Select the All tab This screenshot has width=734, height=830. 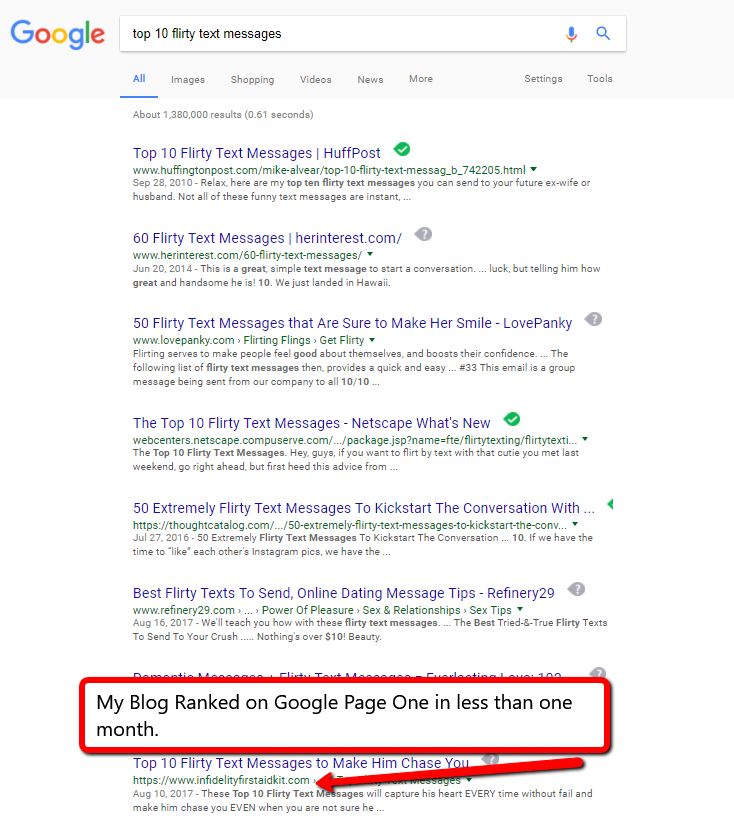[139, 79]
